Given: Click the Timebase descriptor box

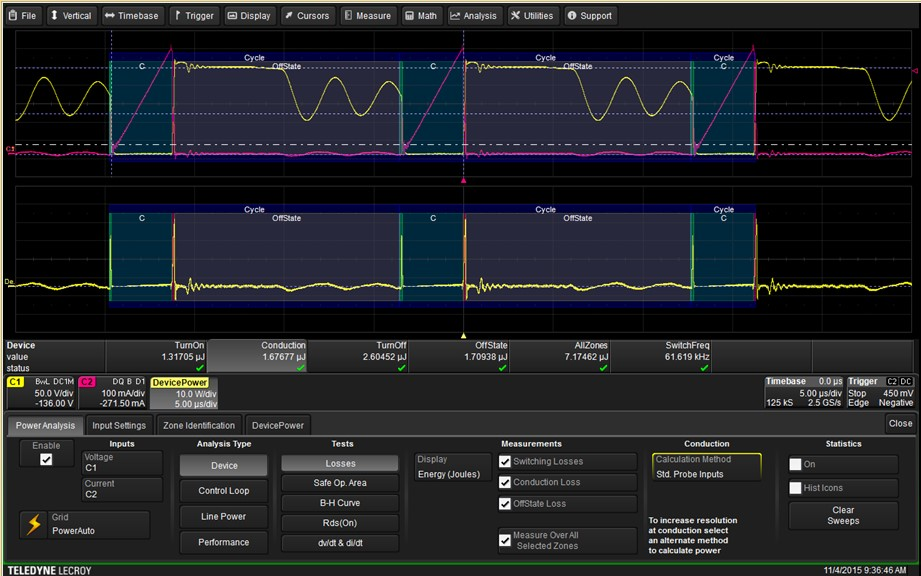Looking at the screenshot, I should (803, 394).
